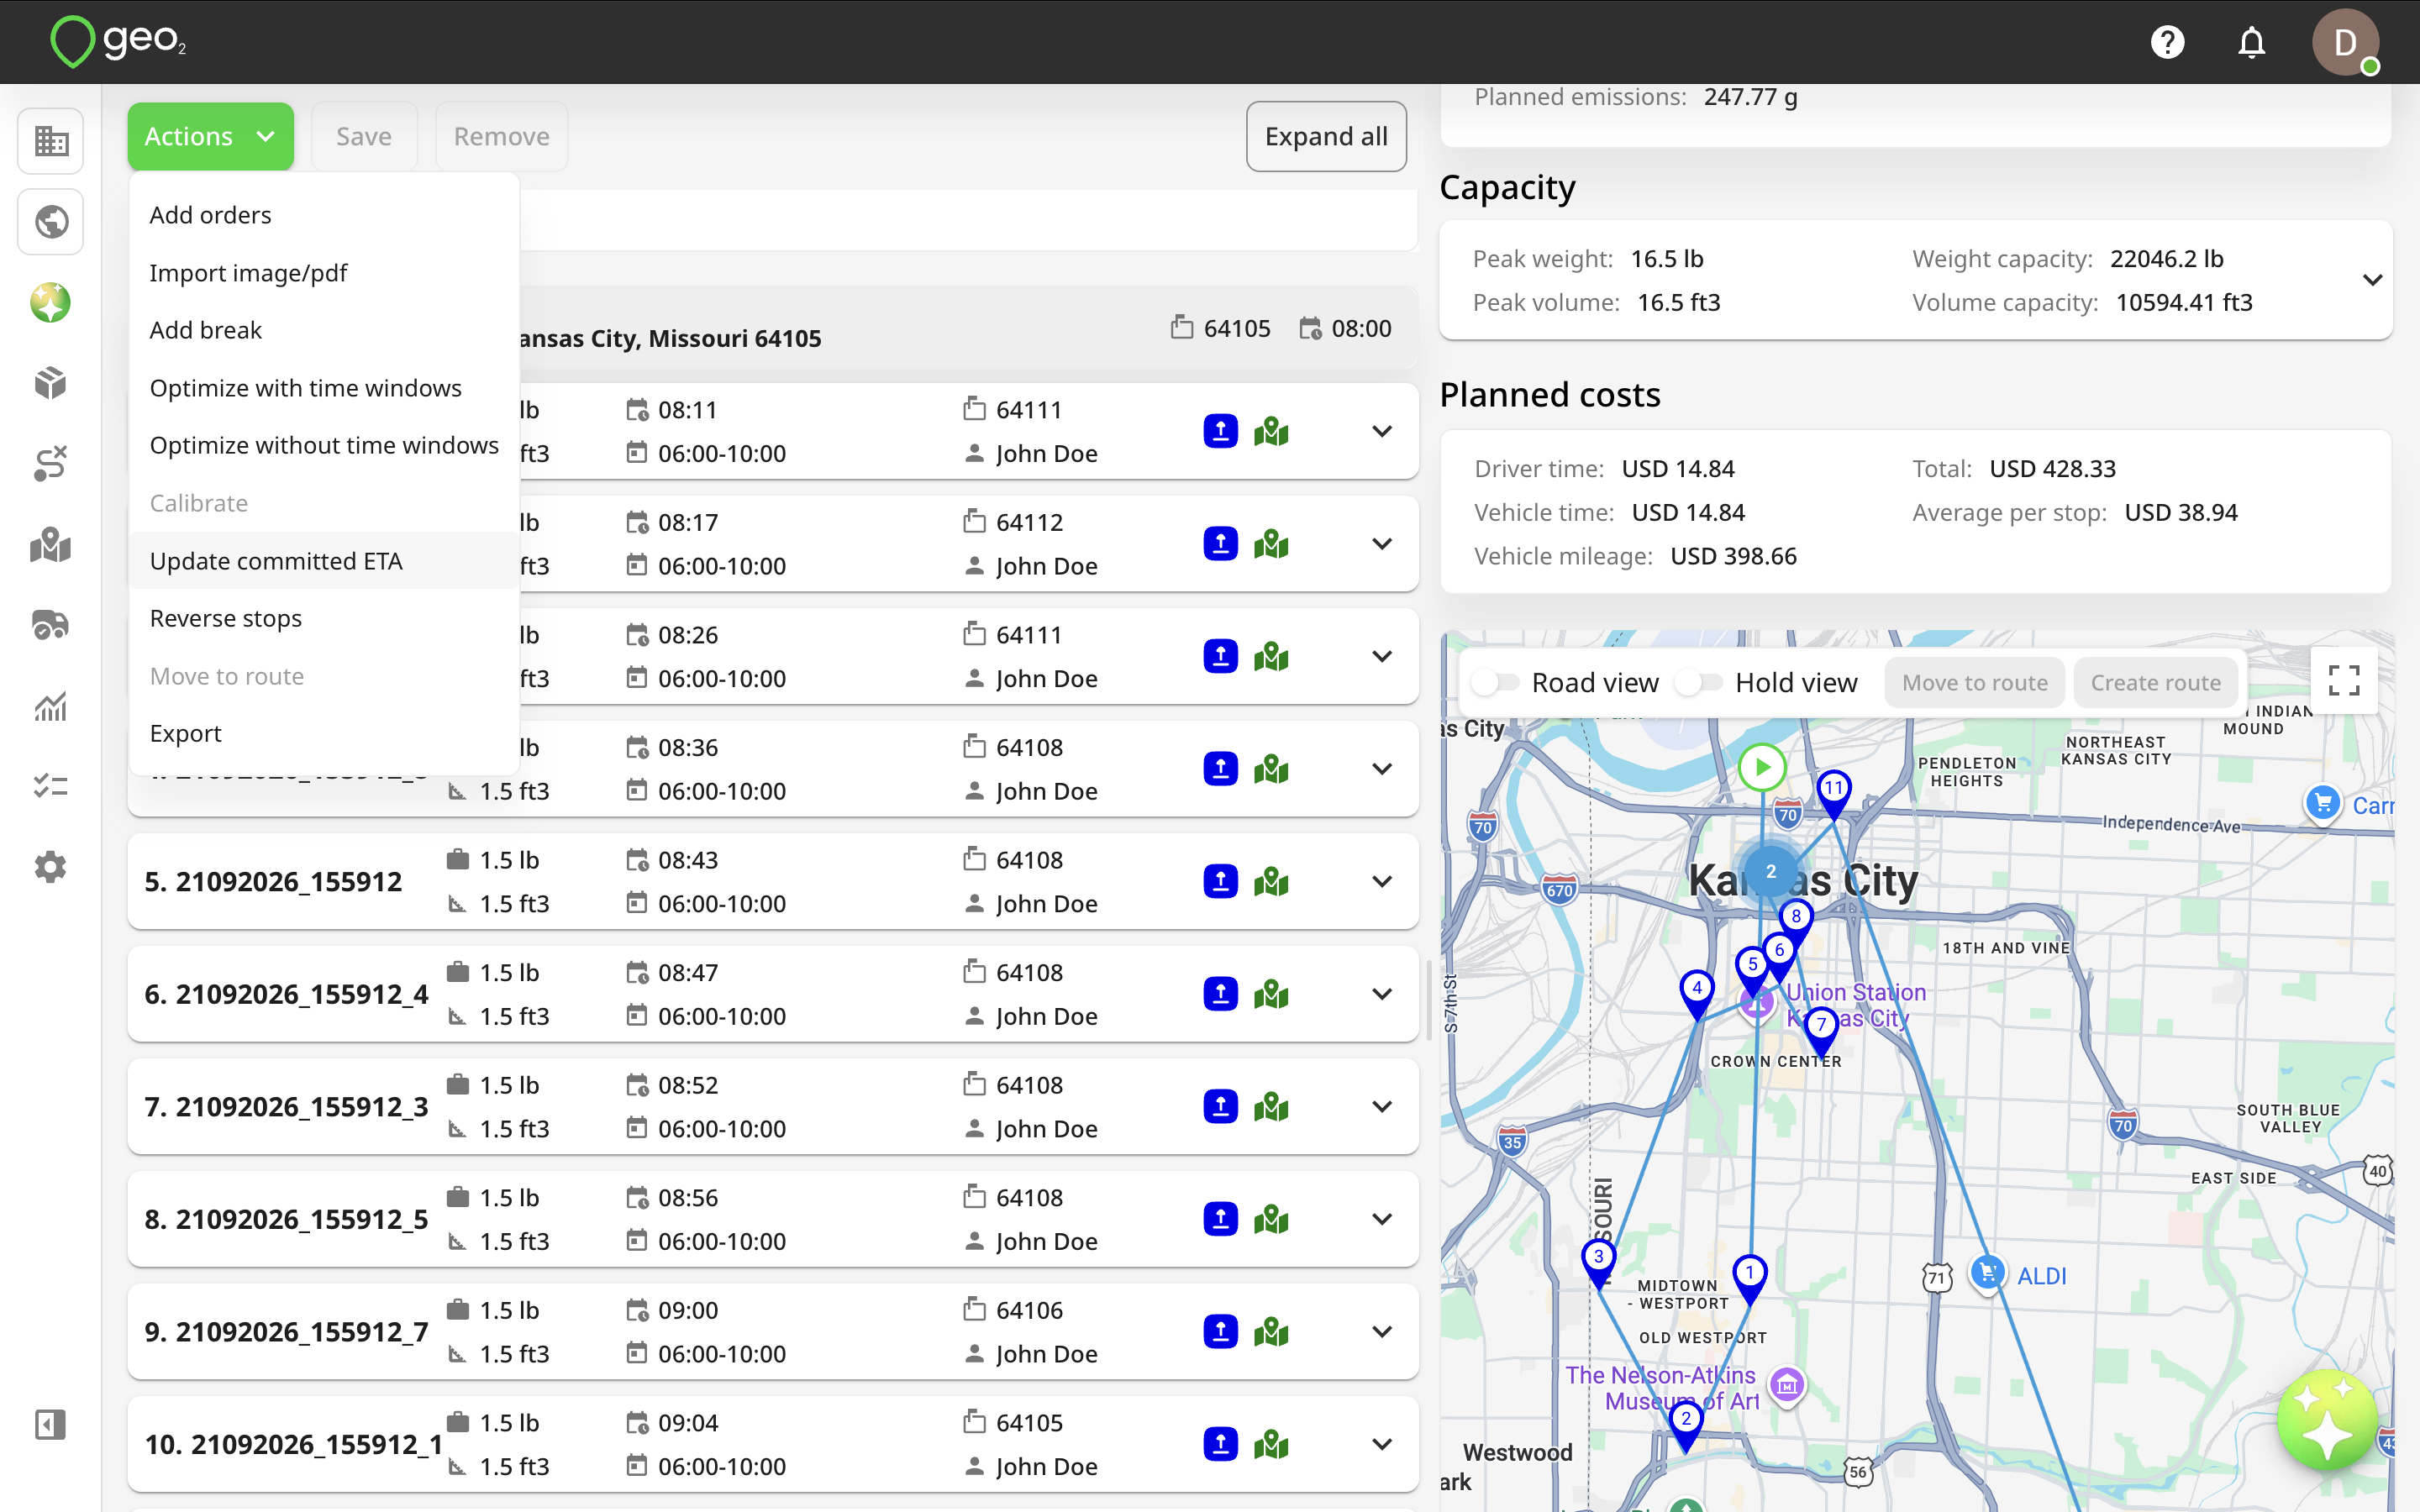Open notifications bell icon

pyautogui.click(x=2251, y=42)
